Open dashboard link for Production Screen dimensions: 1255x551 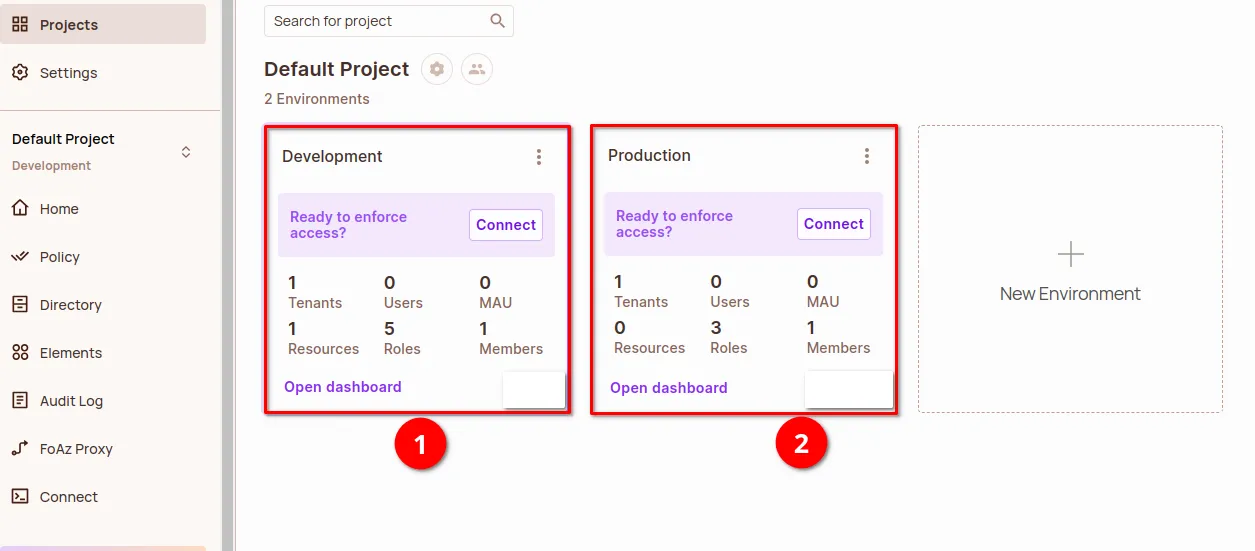pyautogui.click(x=669, y=388)
